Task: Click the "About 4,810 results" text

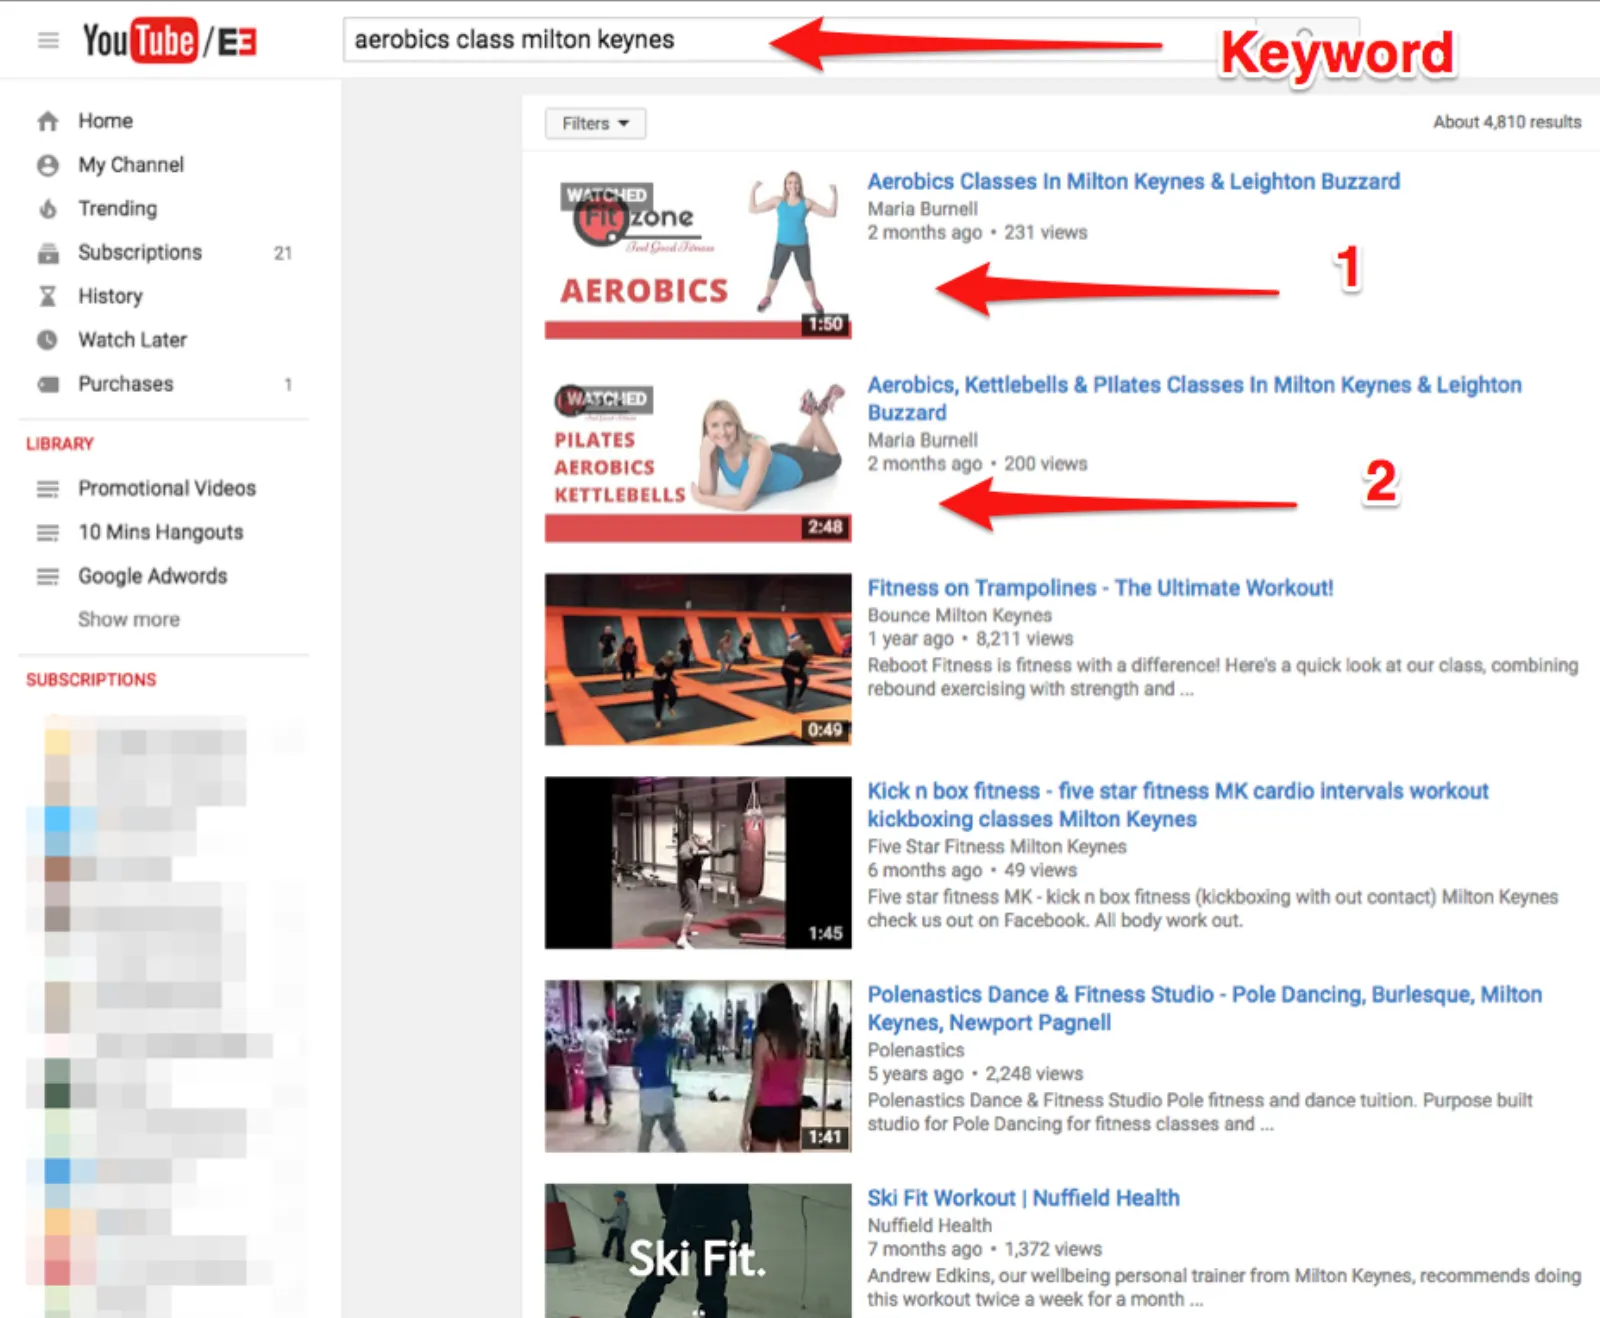Action: point(1507,122)
